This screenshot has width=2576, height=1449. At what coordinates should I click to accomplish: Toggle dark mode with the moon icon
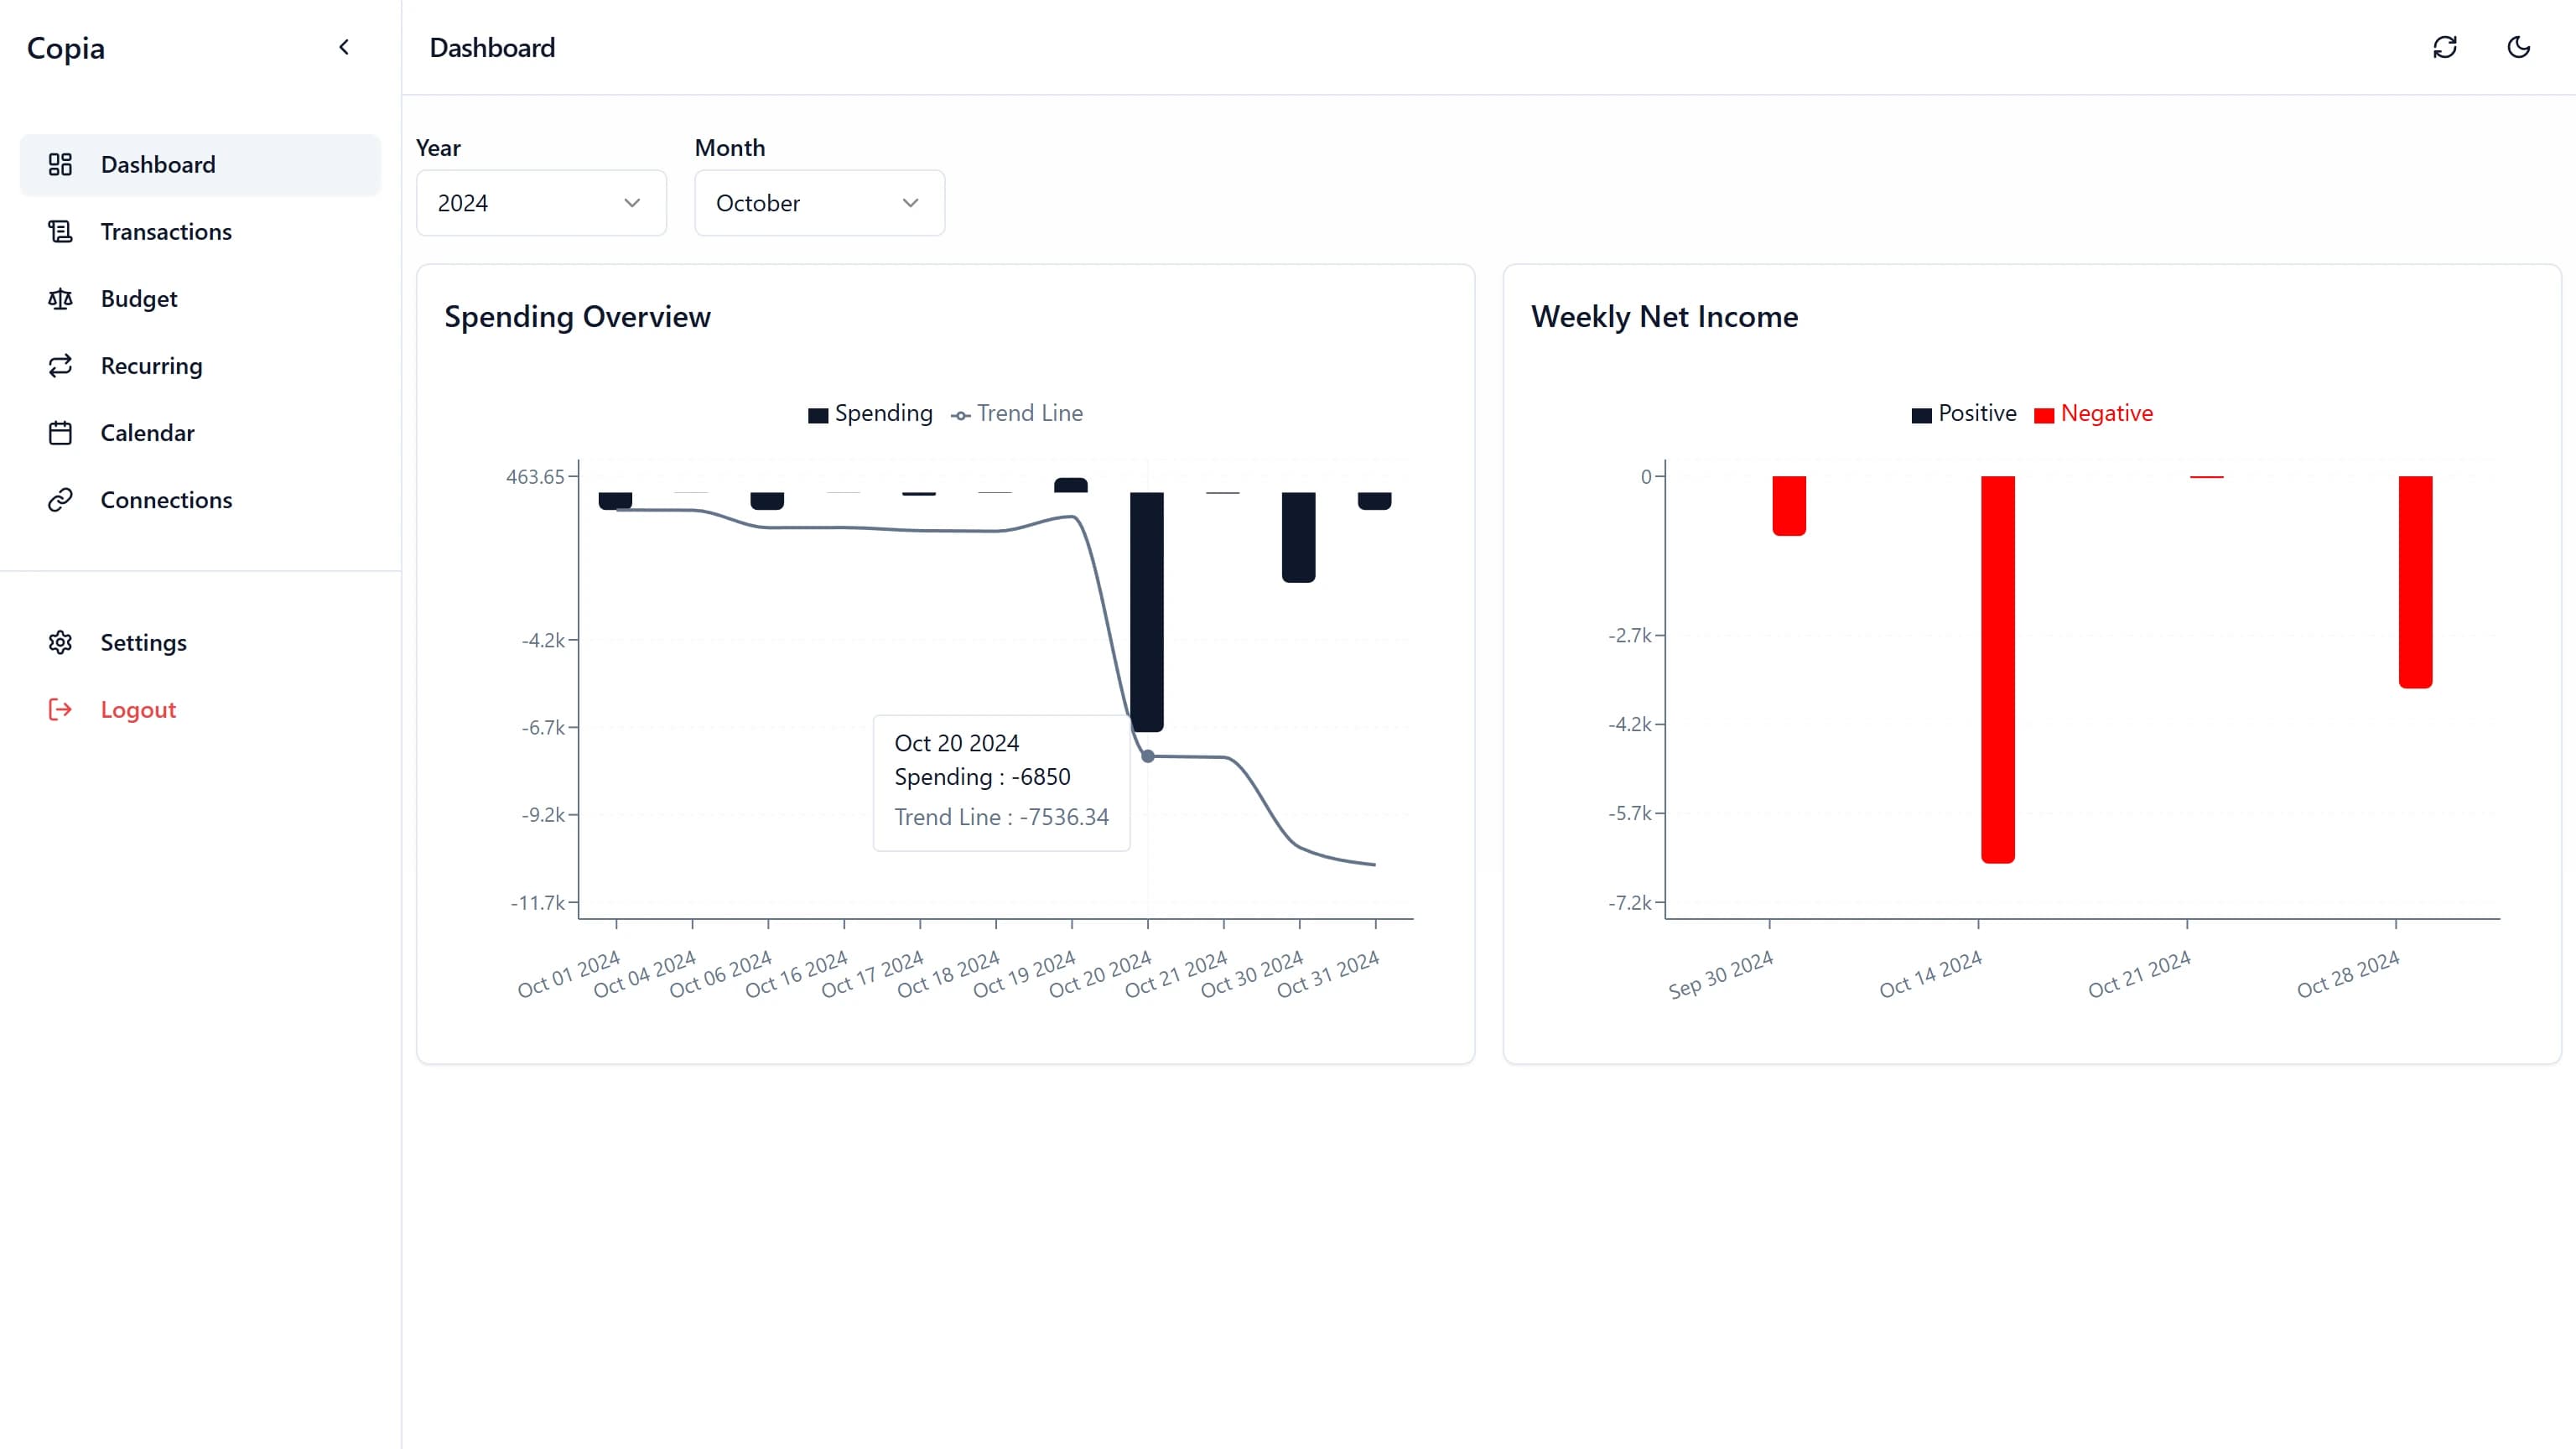tap(2518, 47)
